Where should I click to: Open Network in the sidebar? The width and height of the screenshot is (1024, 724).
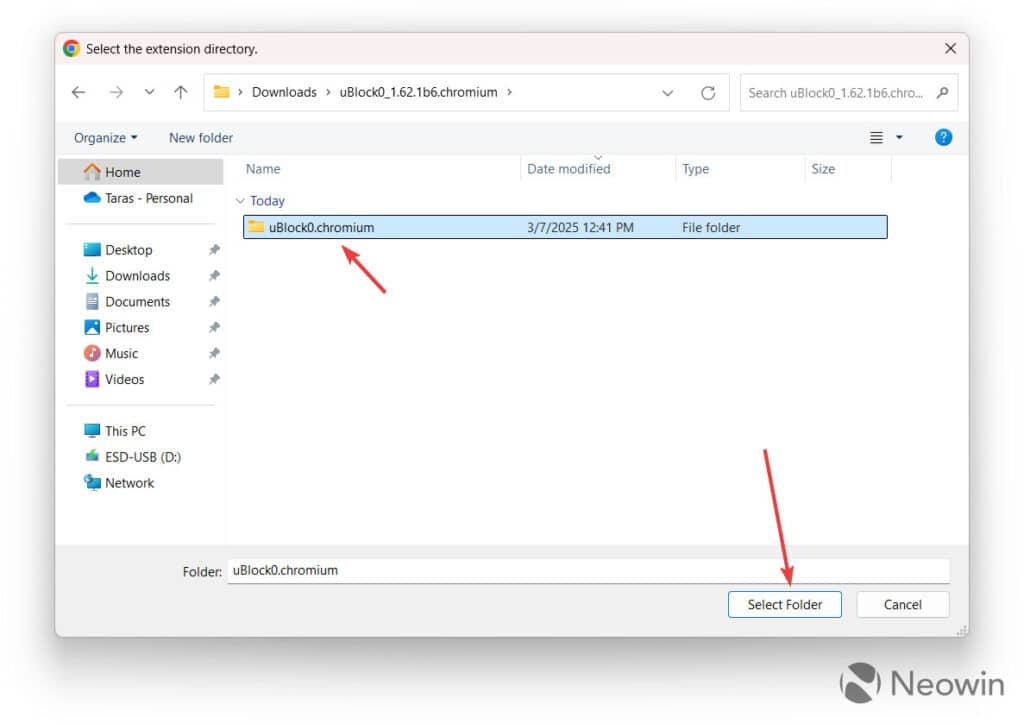pyautogui.click(x=129, y=482)
